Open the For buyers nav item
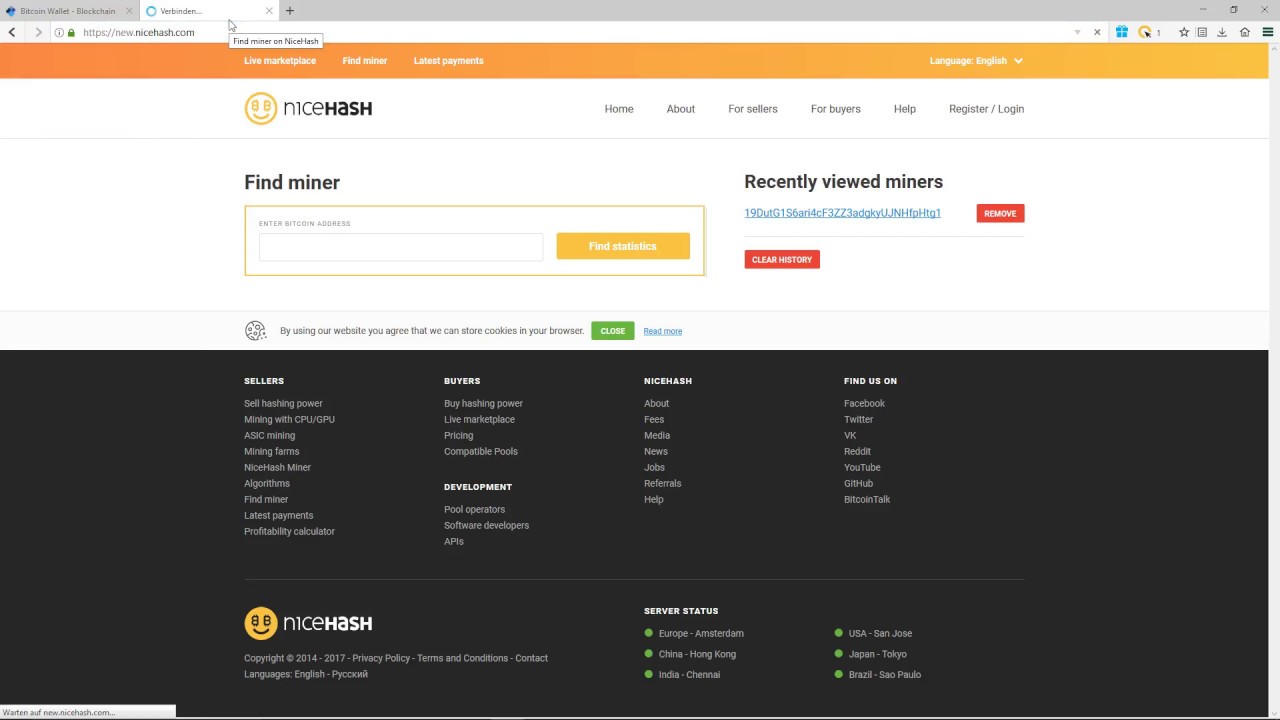This screenshot has height=720, width=1280. pos(836,109)
